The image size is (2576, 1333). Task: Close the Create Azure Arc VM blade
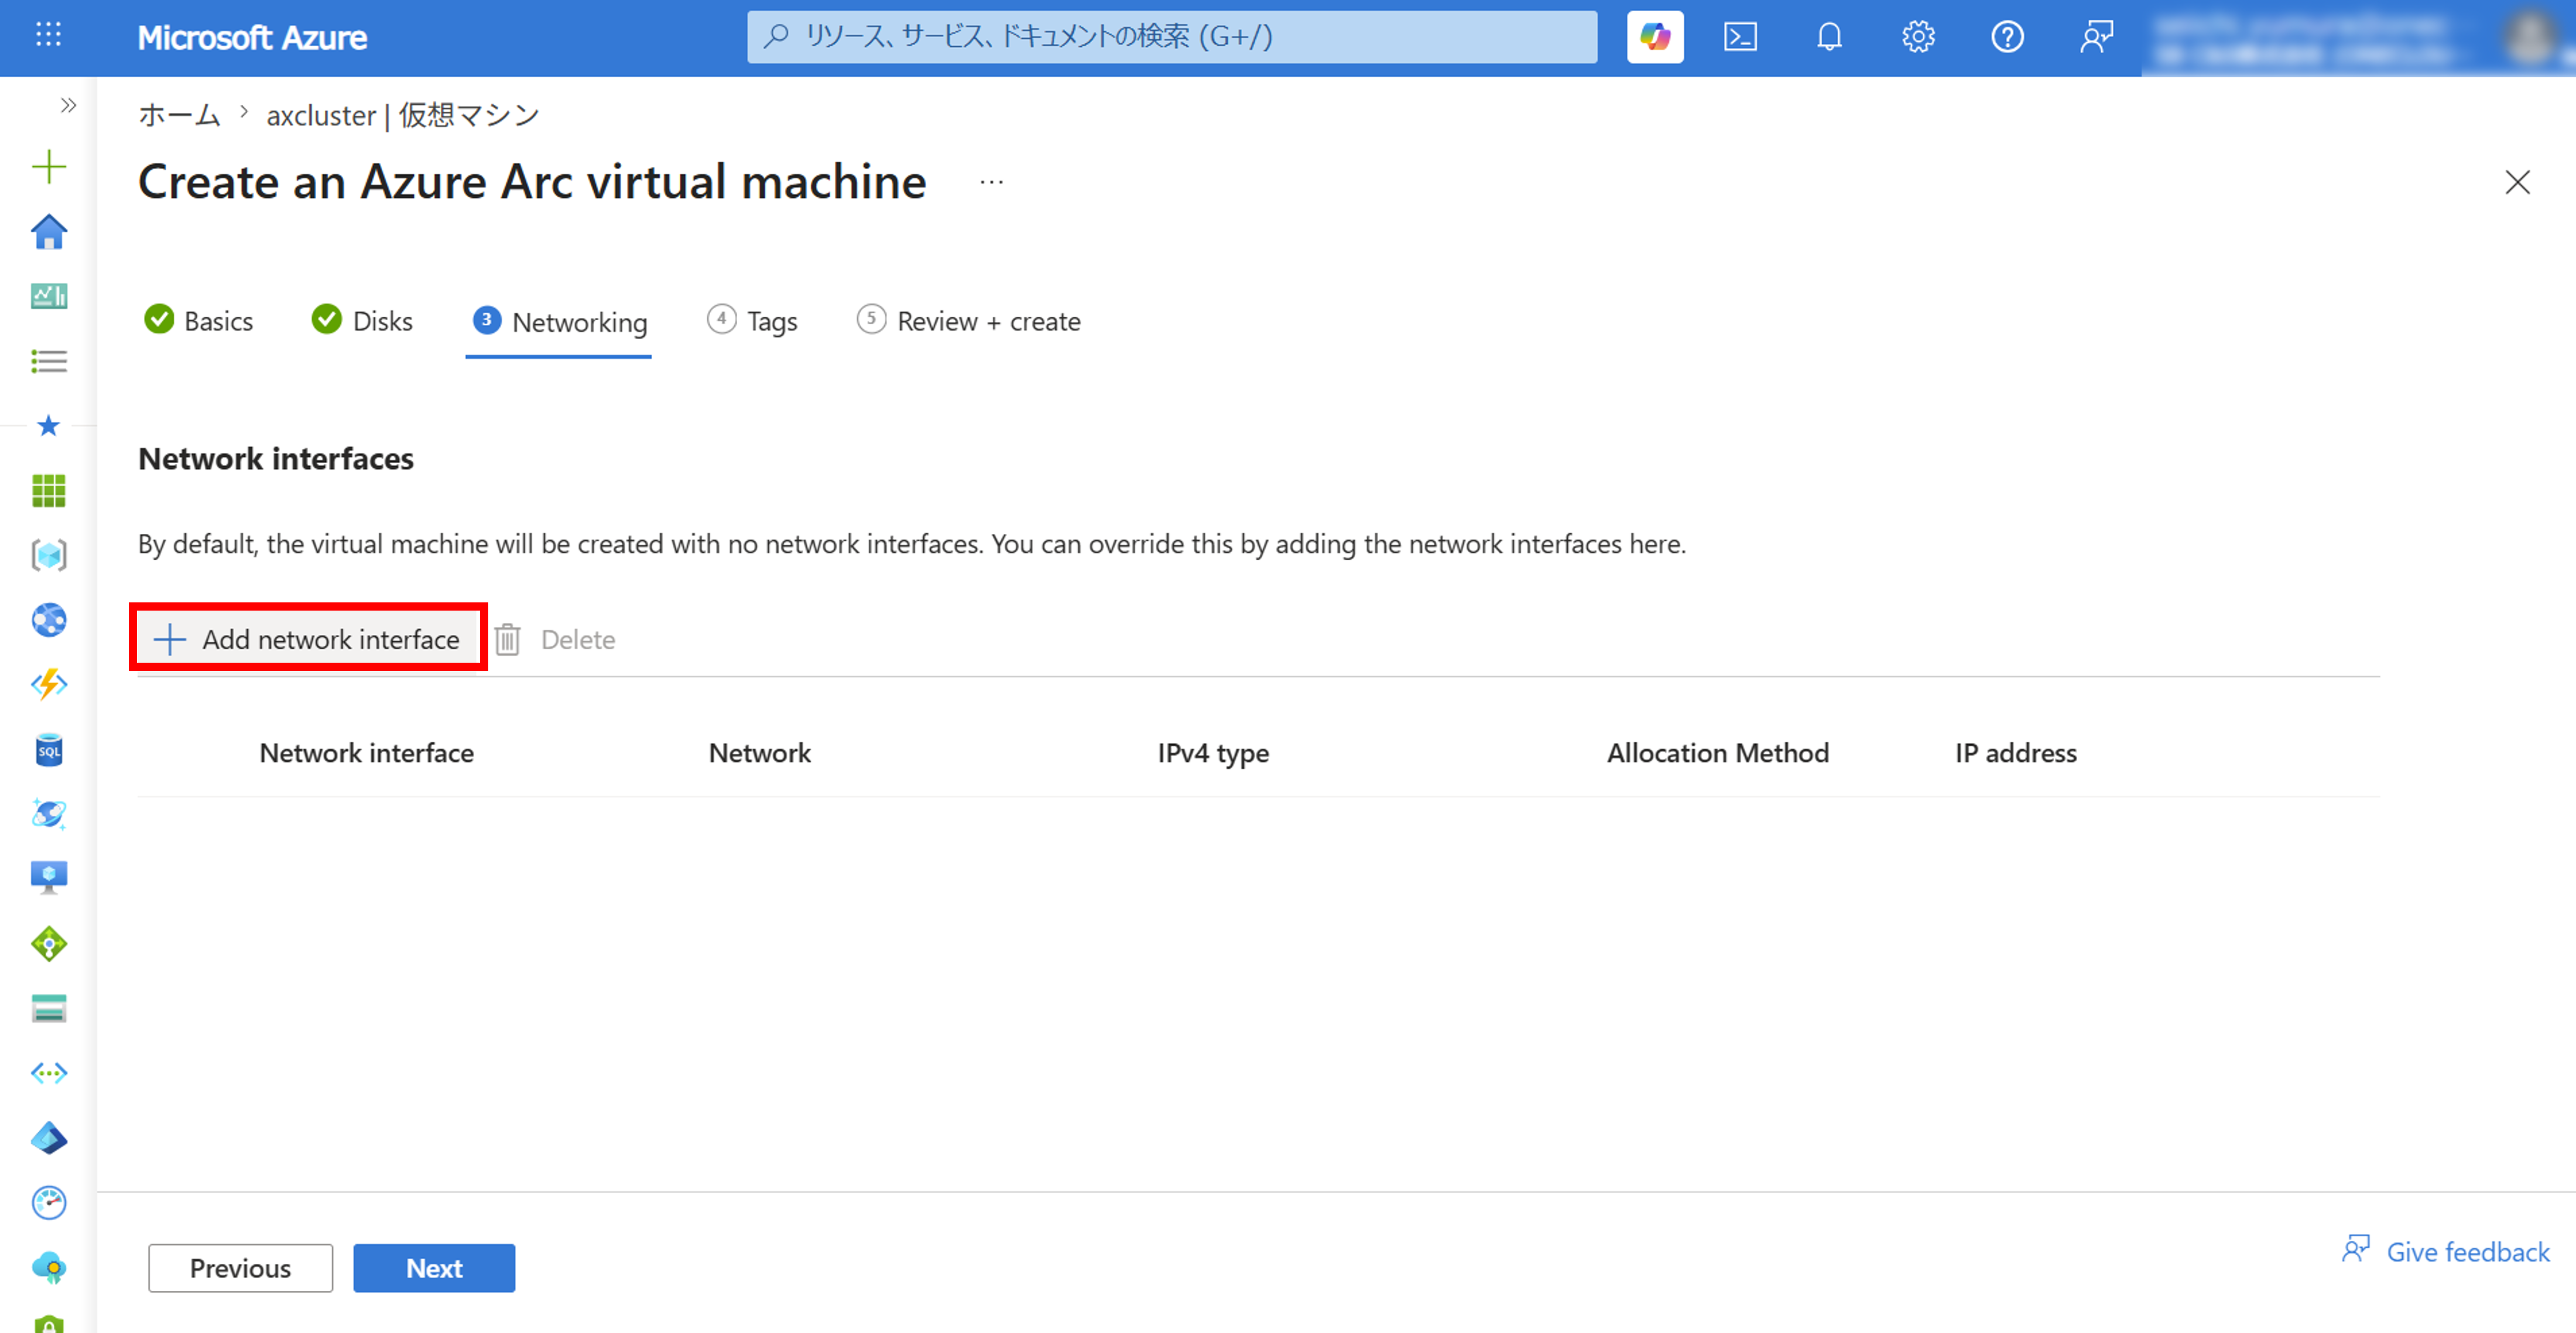pyautogui.click(x=2517, y=182)
